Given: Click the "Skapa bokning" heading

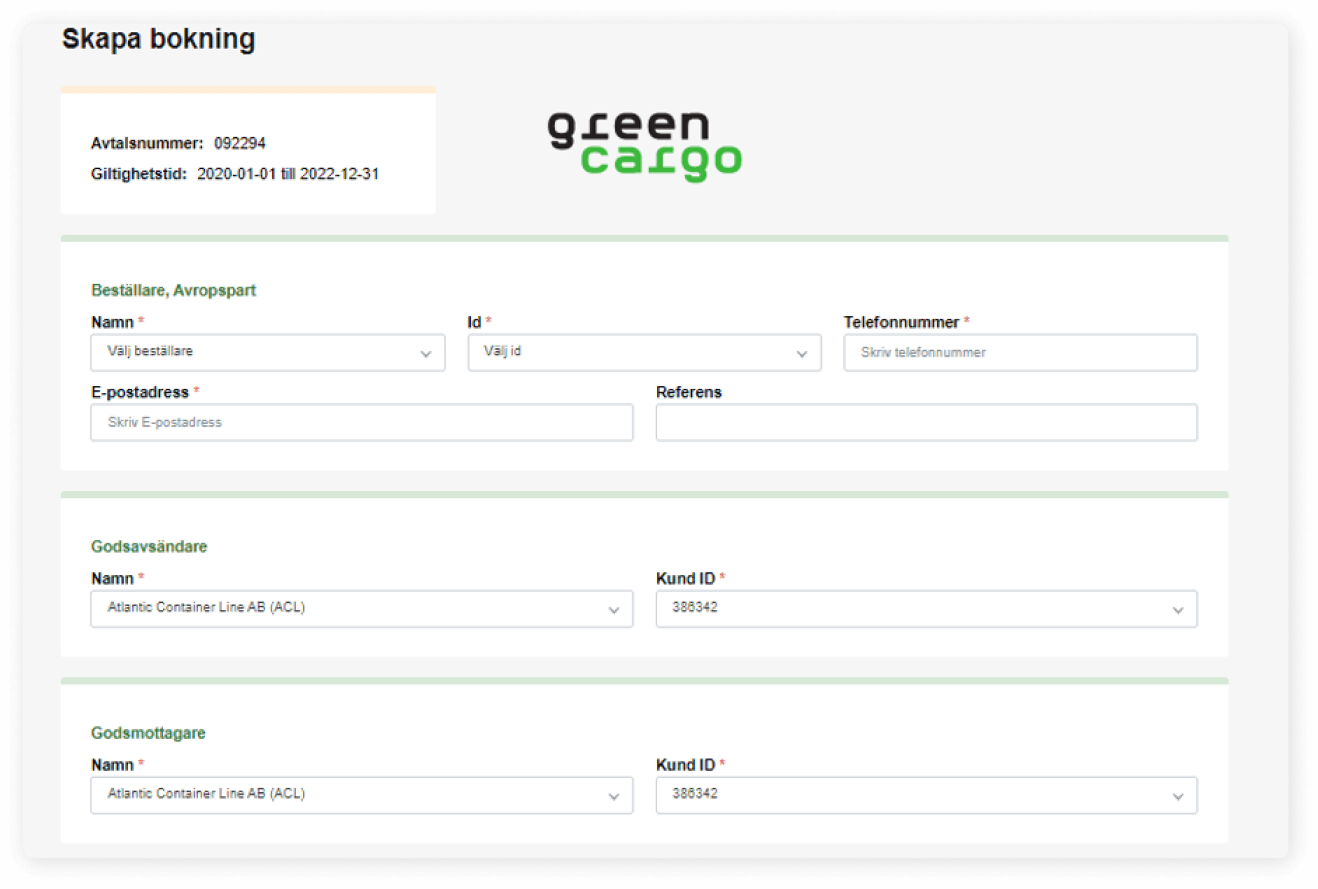Looking at the screenshot, I should point(159,39).
